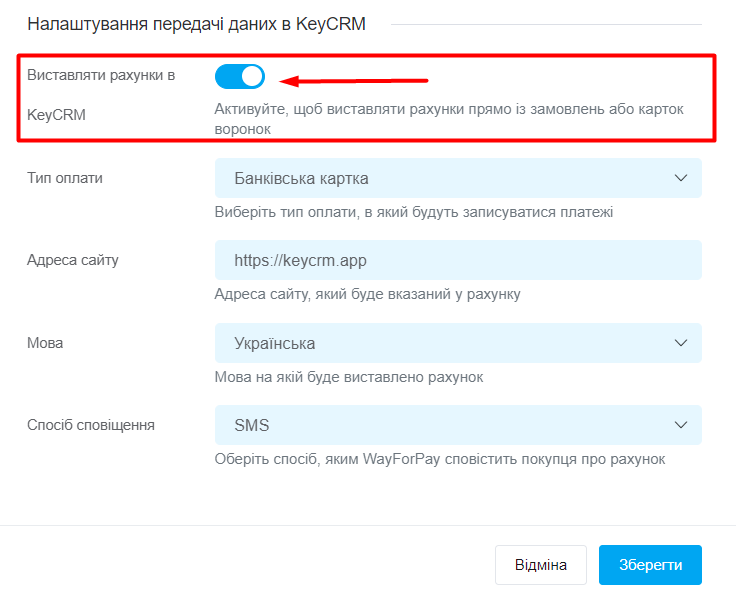This screenshot has width=736, height=601.
Task: Open the Спосіб сповіщення dropdown showing SMS
Action: (458, 425)
